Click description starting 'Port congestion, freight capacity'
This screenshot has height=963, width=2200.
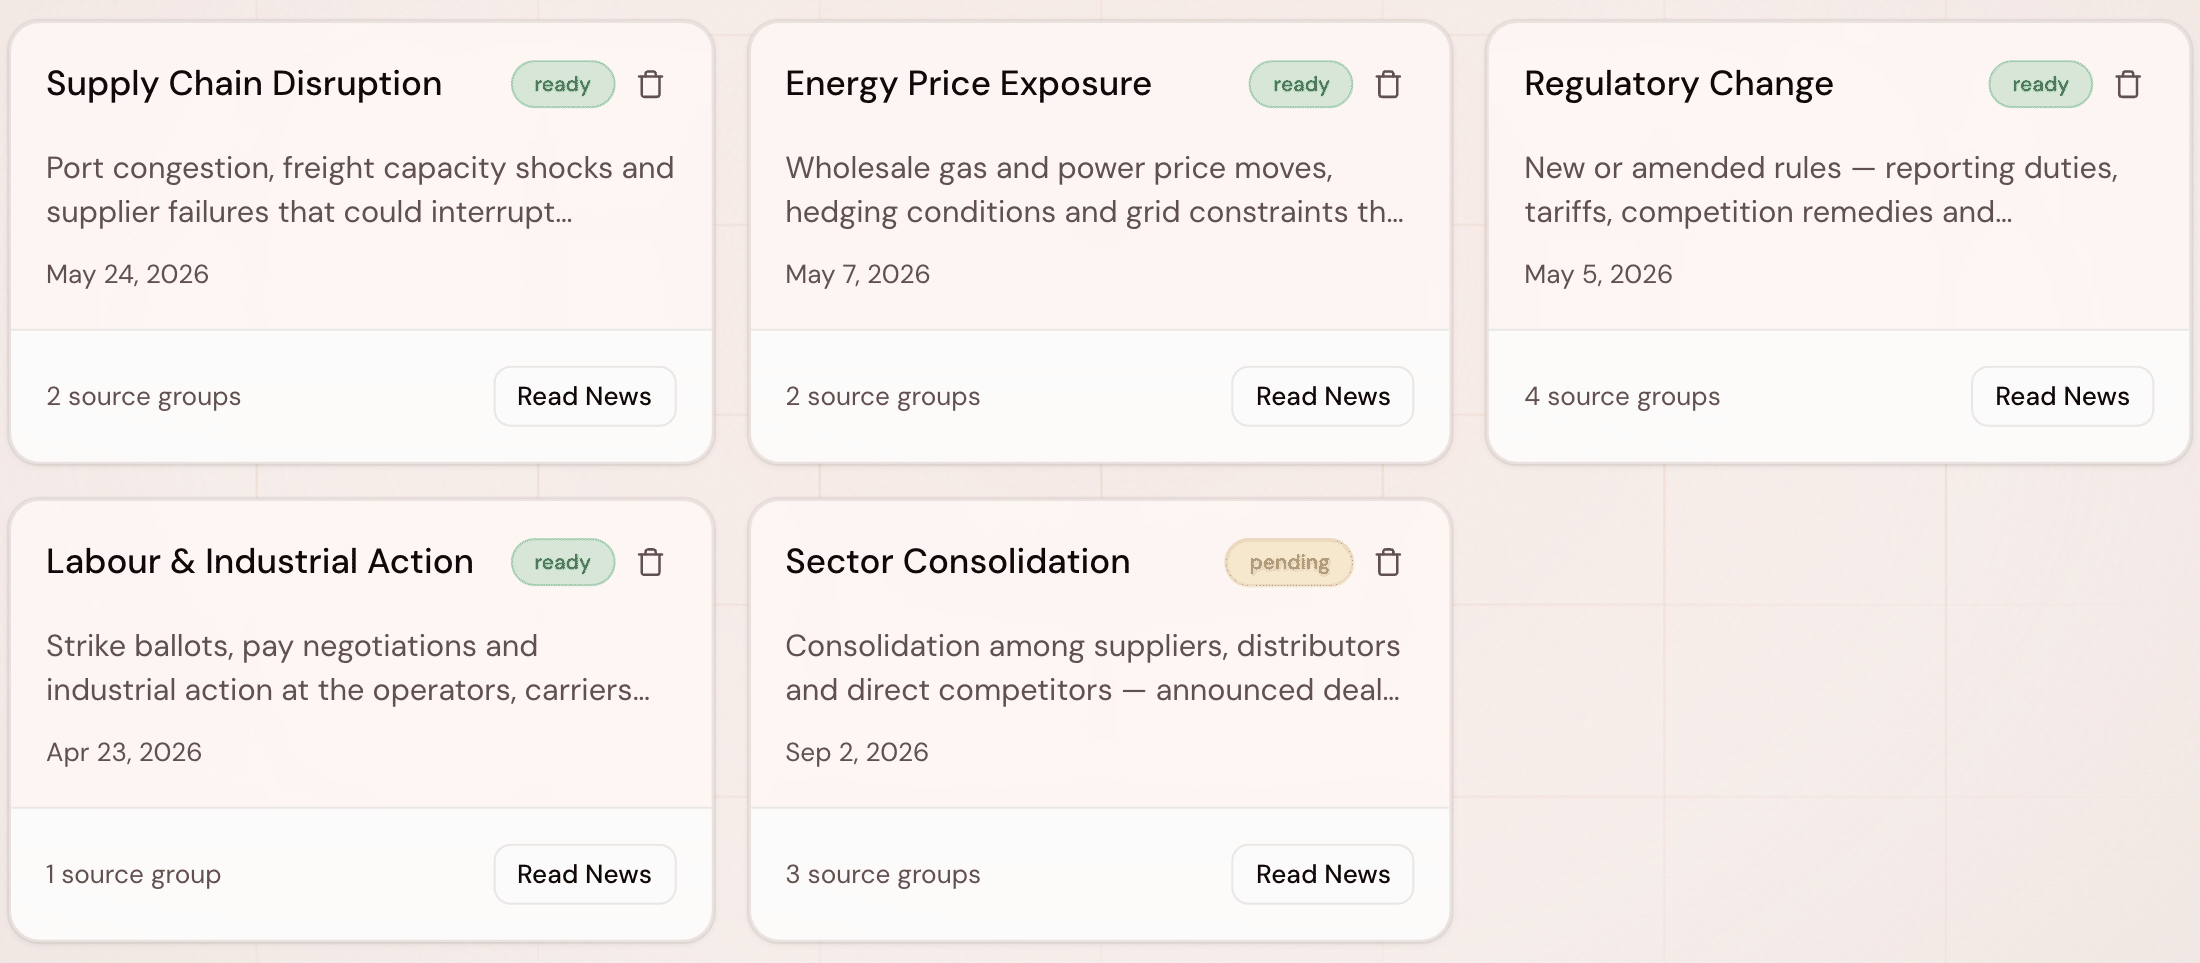coord(360,190)
